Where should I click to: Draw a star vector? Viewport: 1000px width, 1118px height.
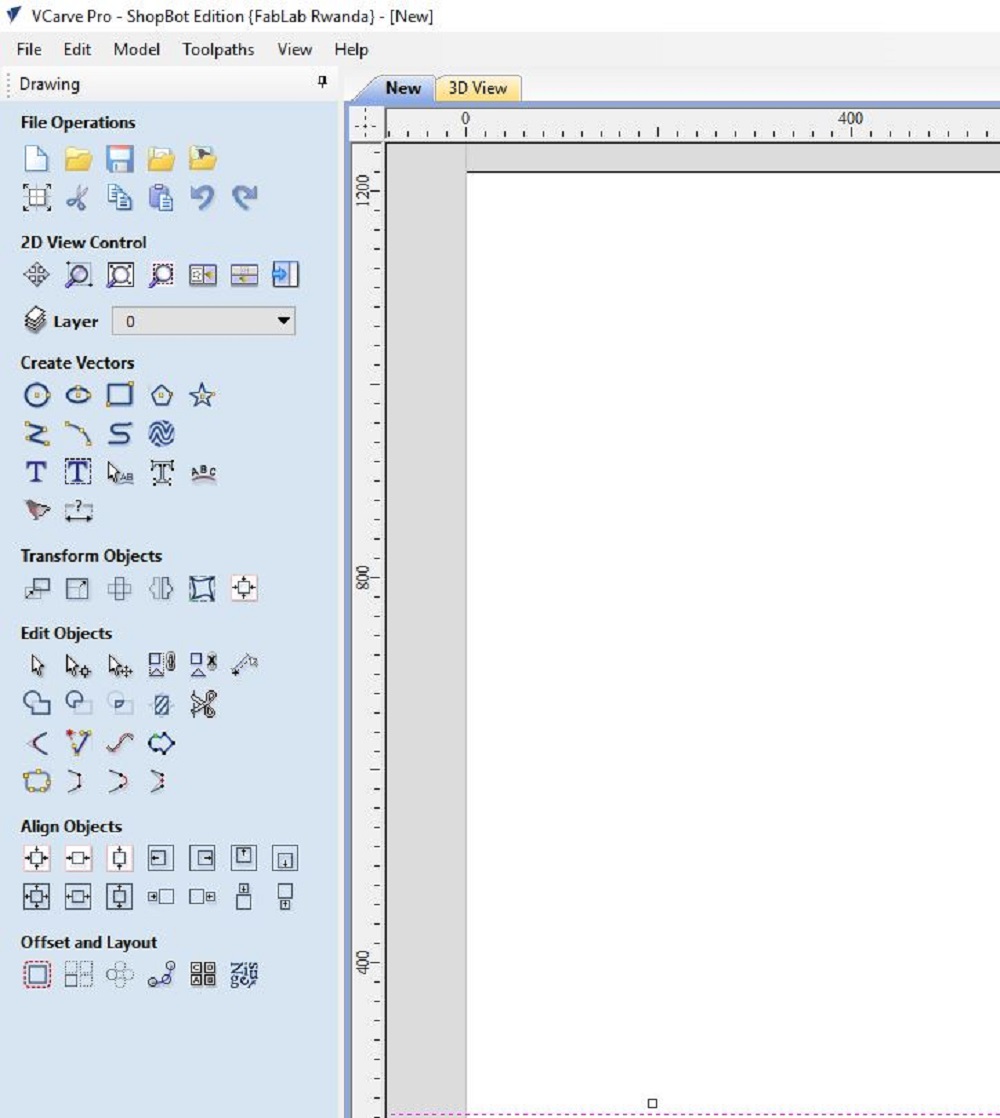tap(202, 395)
